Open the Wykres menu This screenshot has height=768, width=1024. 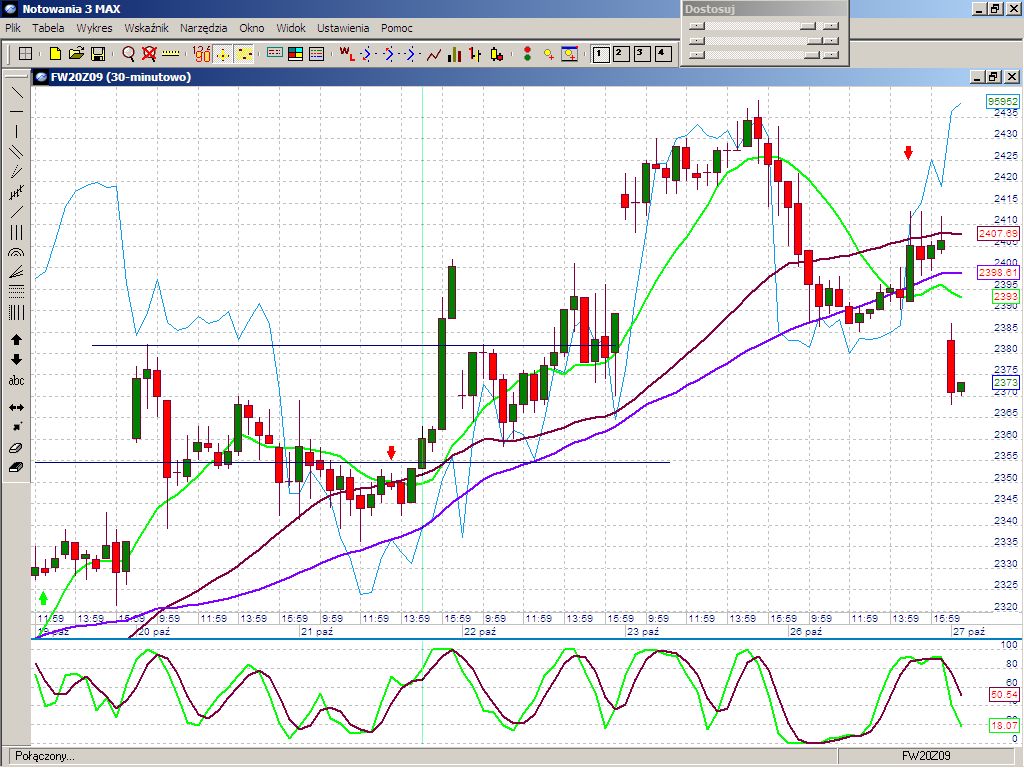[x=94, y=28]
